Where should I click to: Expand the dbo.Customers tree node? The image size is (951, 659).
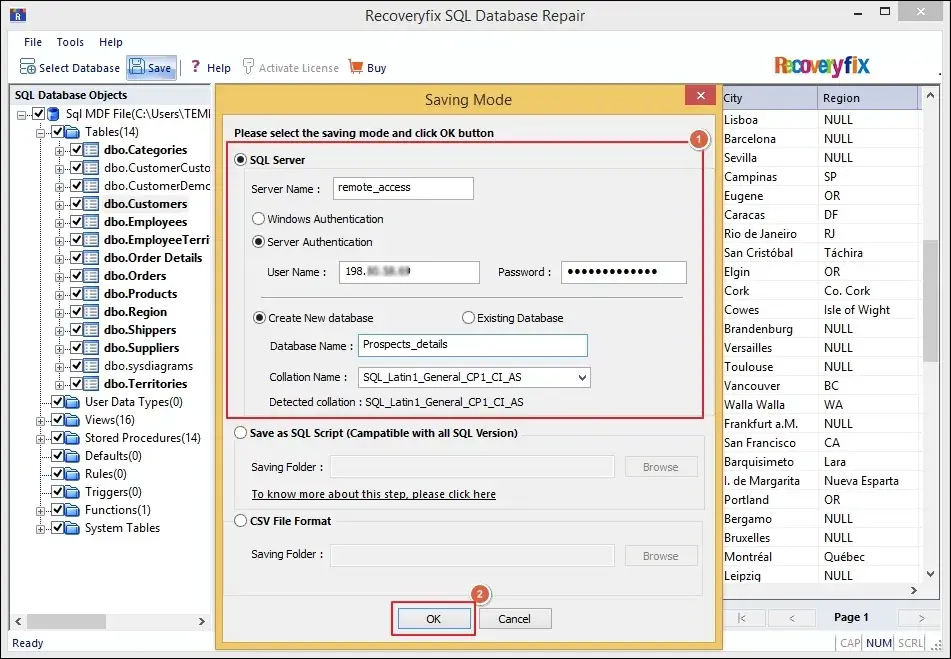(x=59, y=205)
